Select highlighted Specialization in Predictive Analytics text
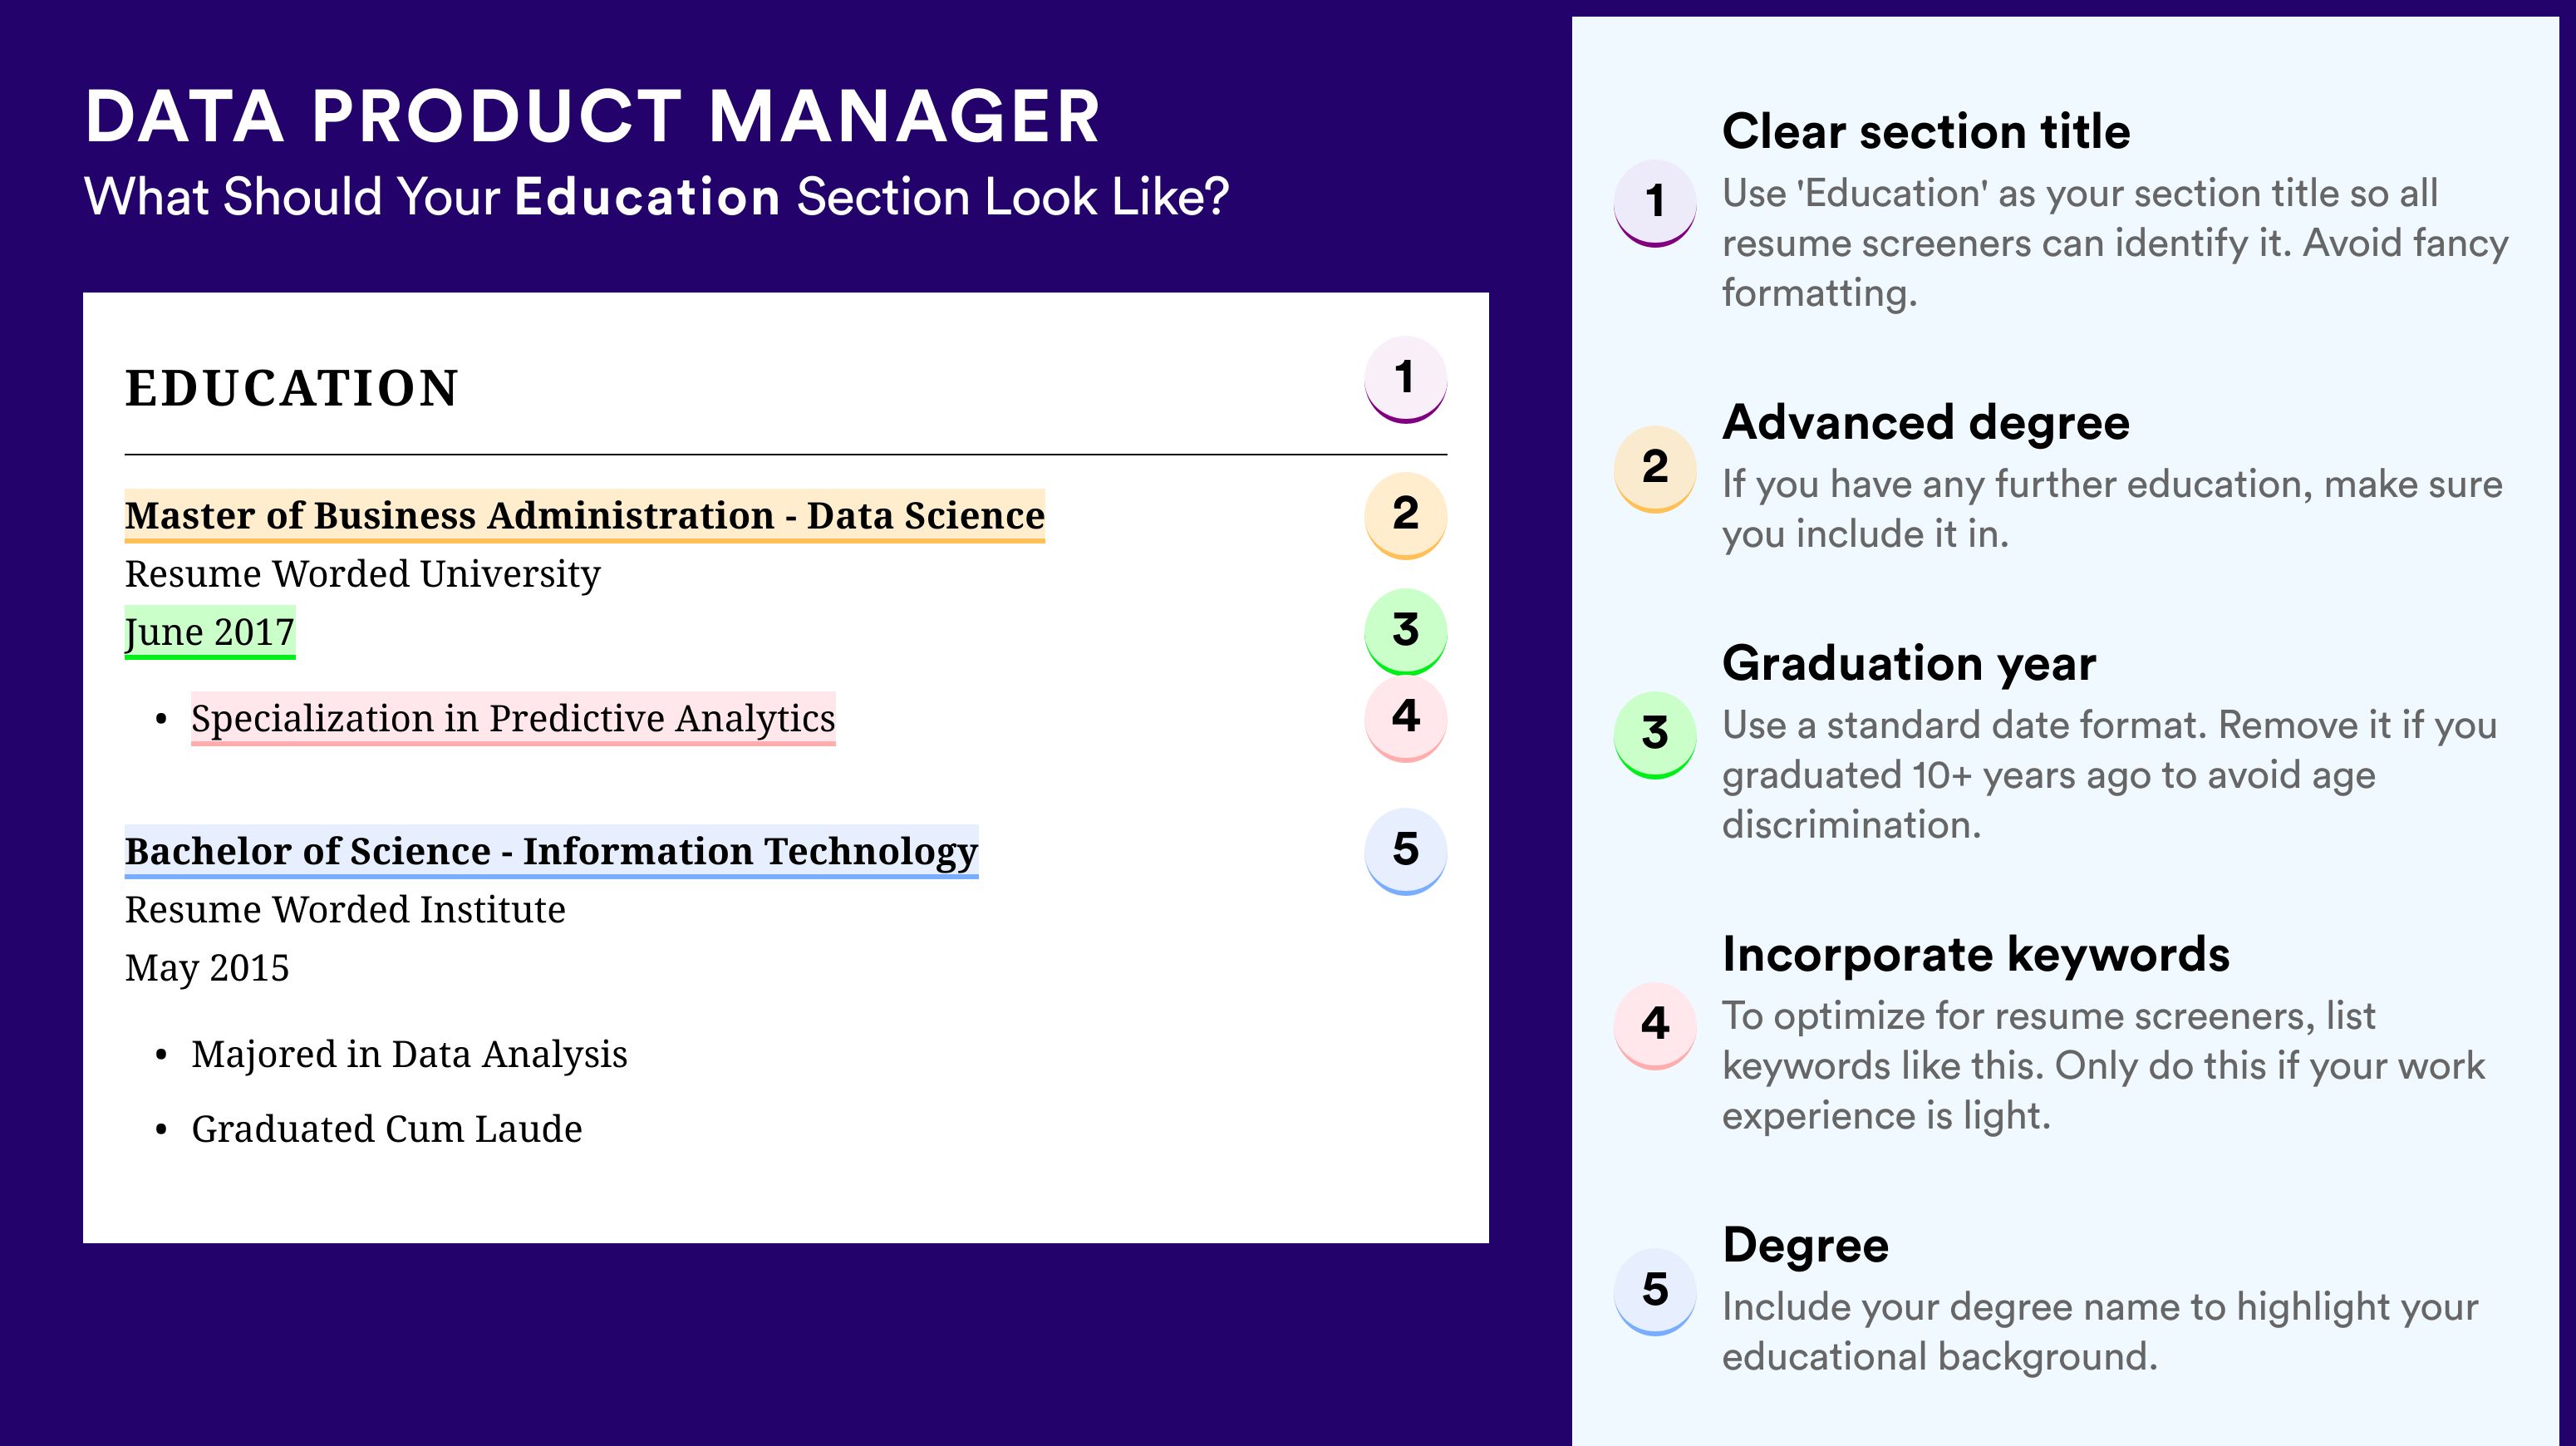Image resolution: width=2576 pixels, height=1446 pixels. (513, 719)
